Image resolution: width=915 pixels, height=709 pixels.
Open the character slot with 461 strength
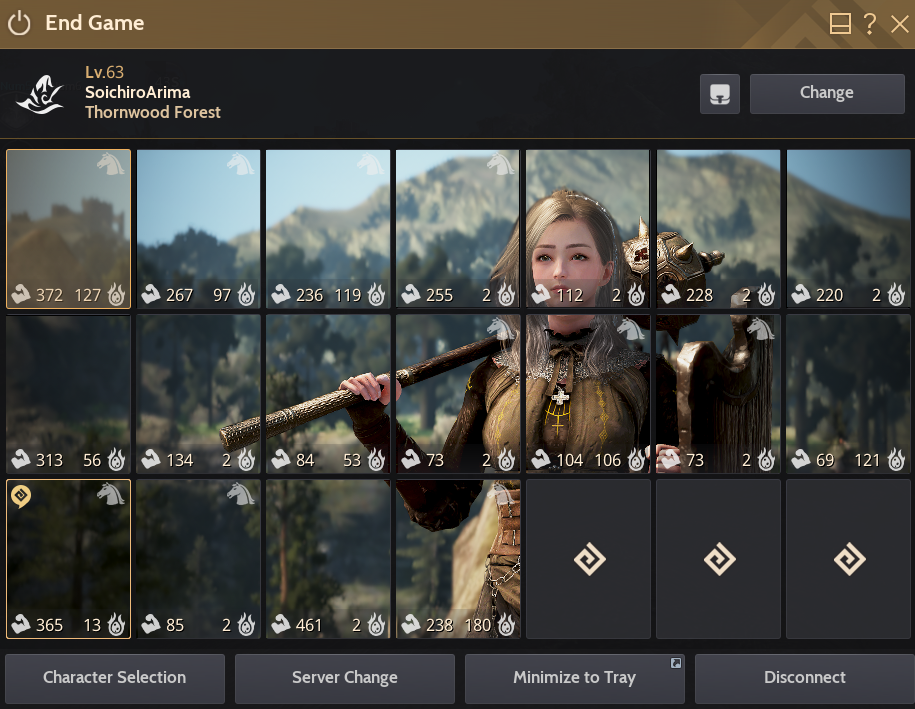pyautogui.click(x=327, y=558)
